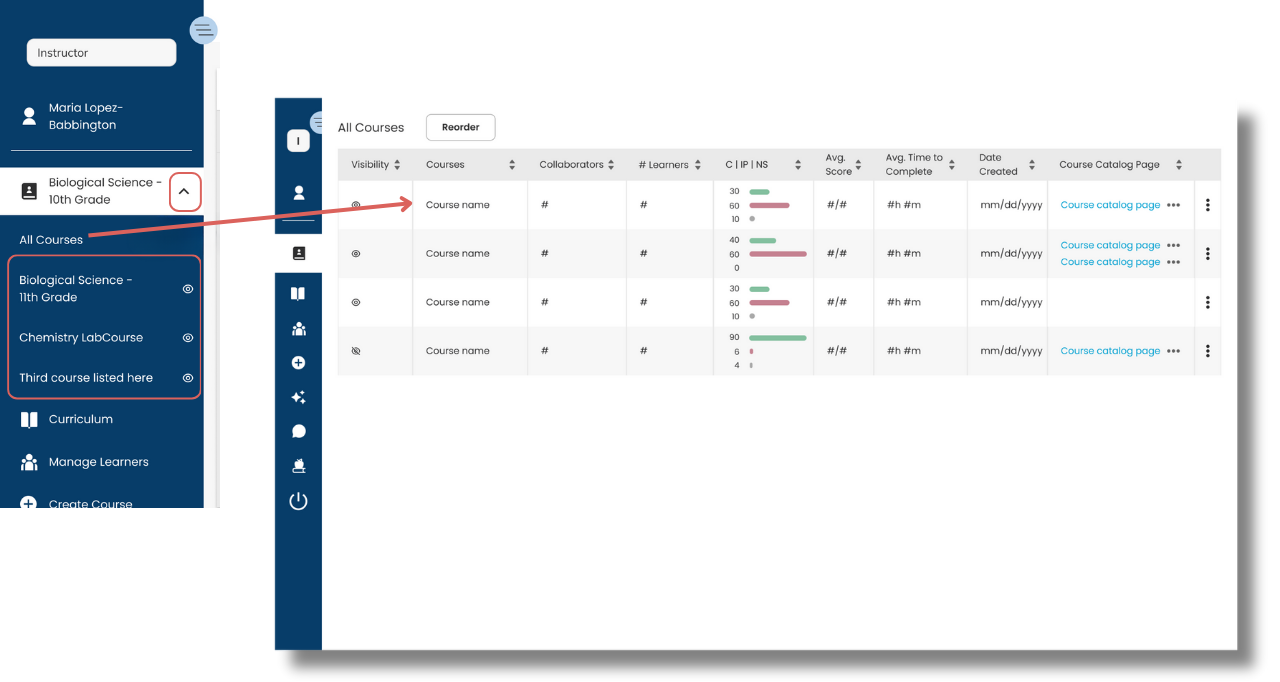Sort by the Course Catalog Page column arrows
Screen dimensions: 1280x682
[1179, 165]
